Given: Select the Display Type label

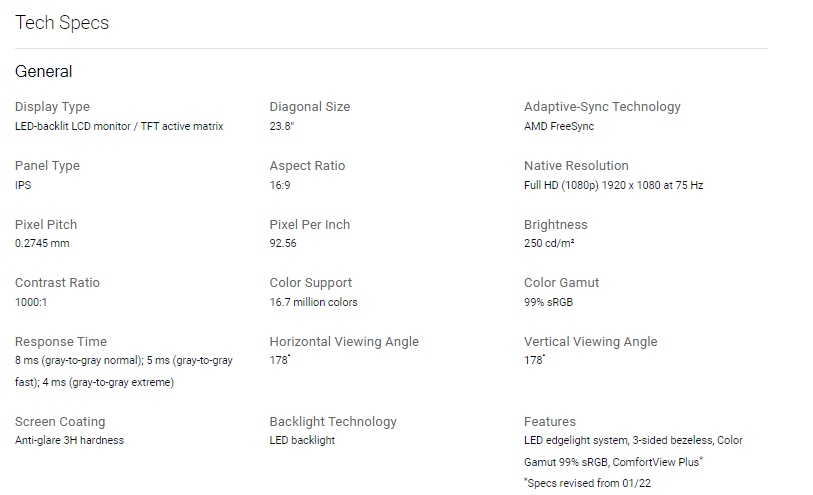Looking at the screenshot, I should (52, 107).
